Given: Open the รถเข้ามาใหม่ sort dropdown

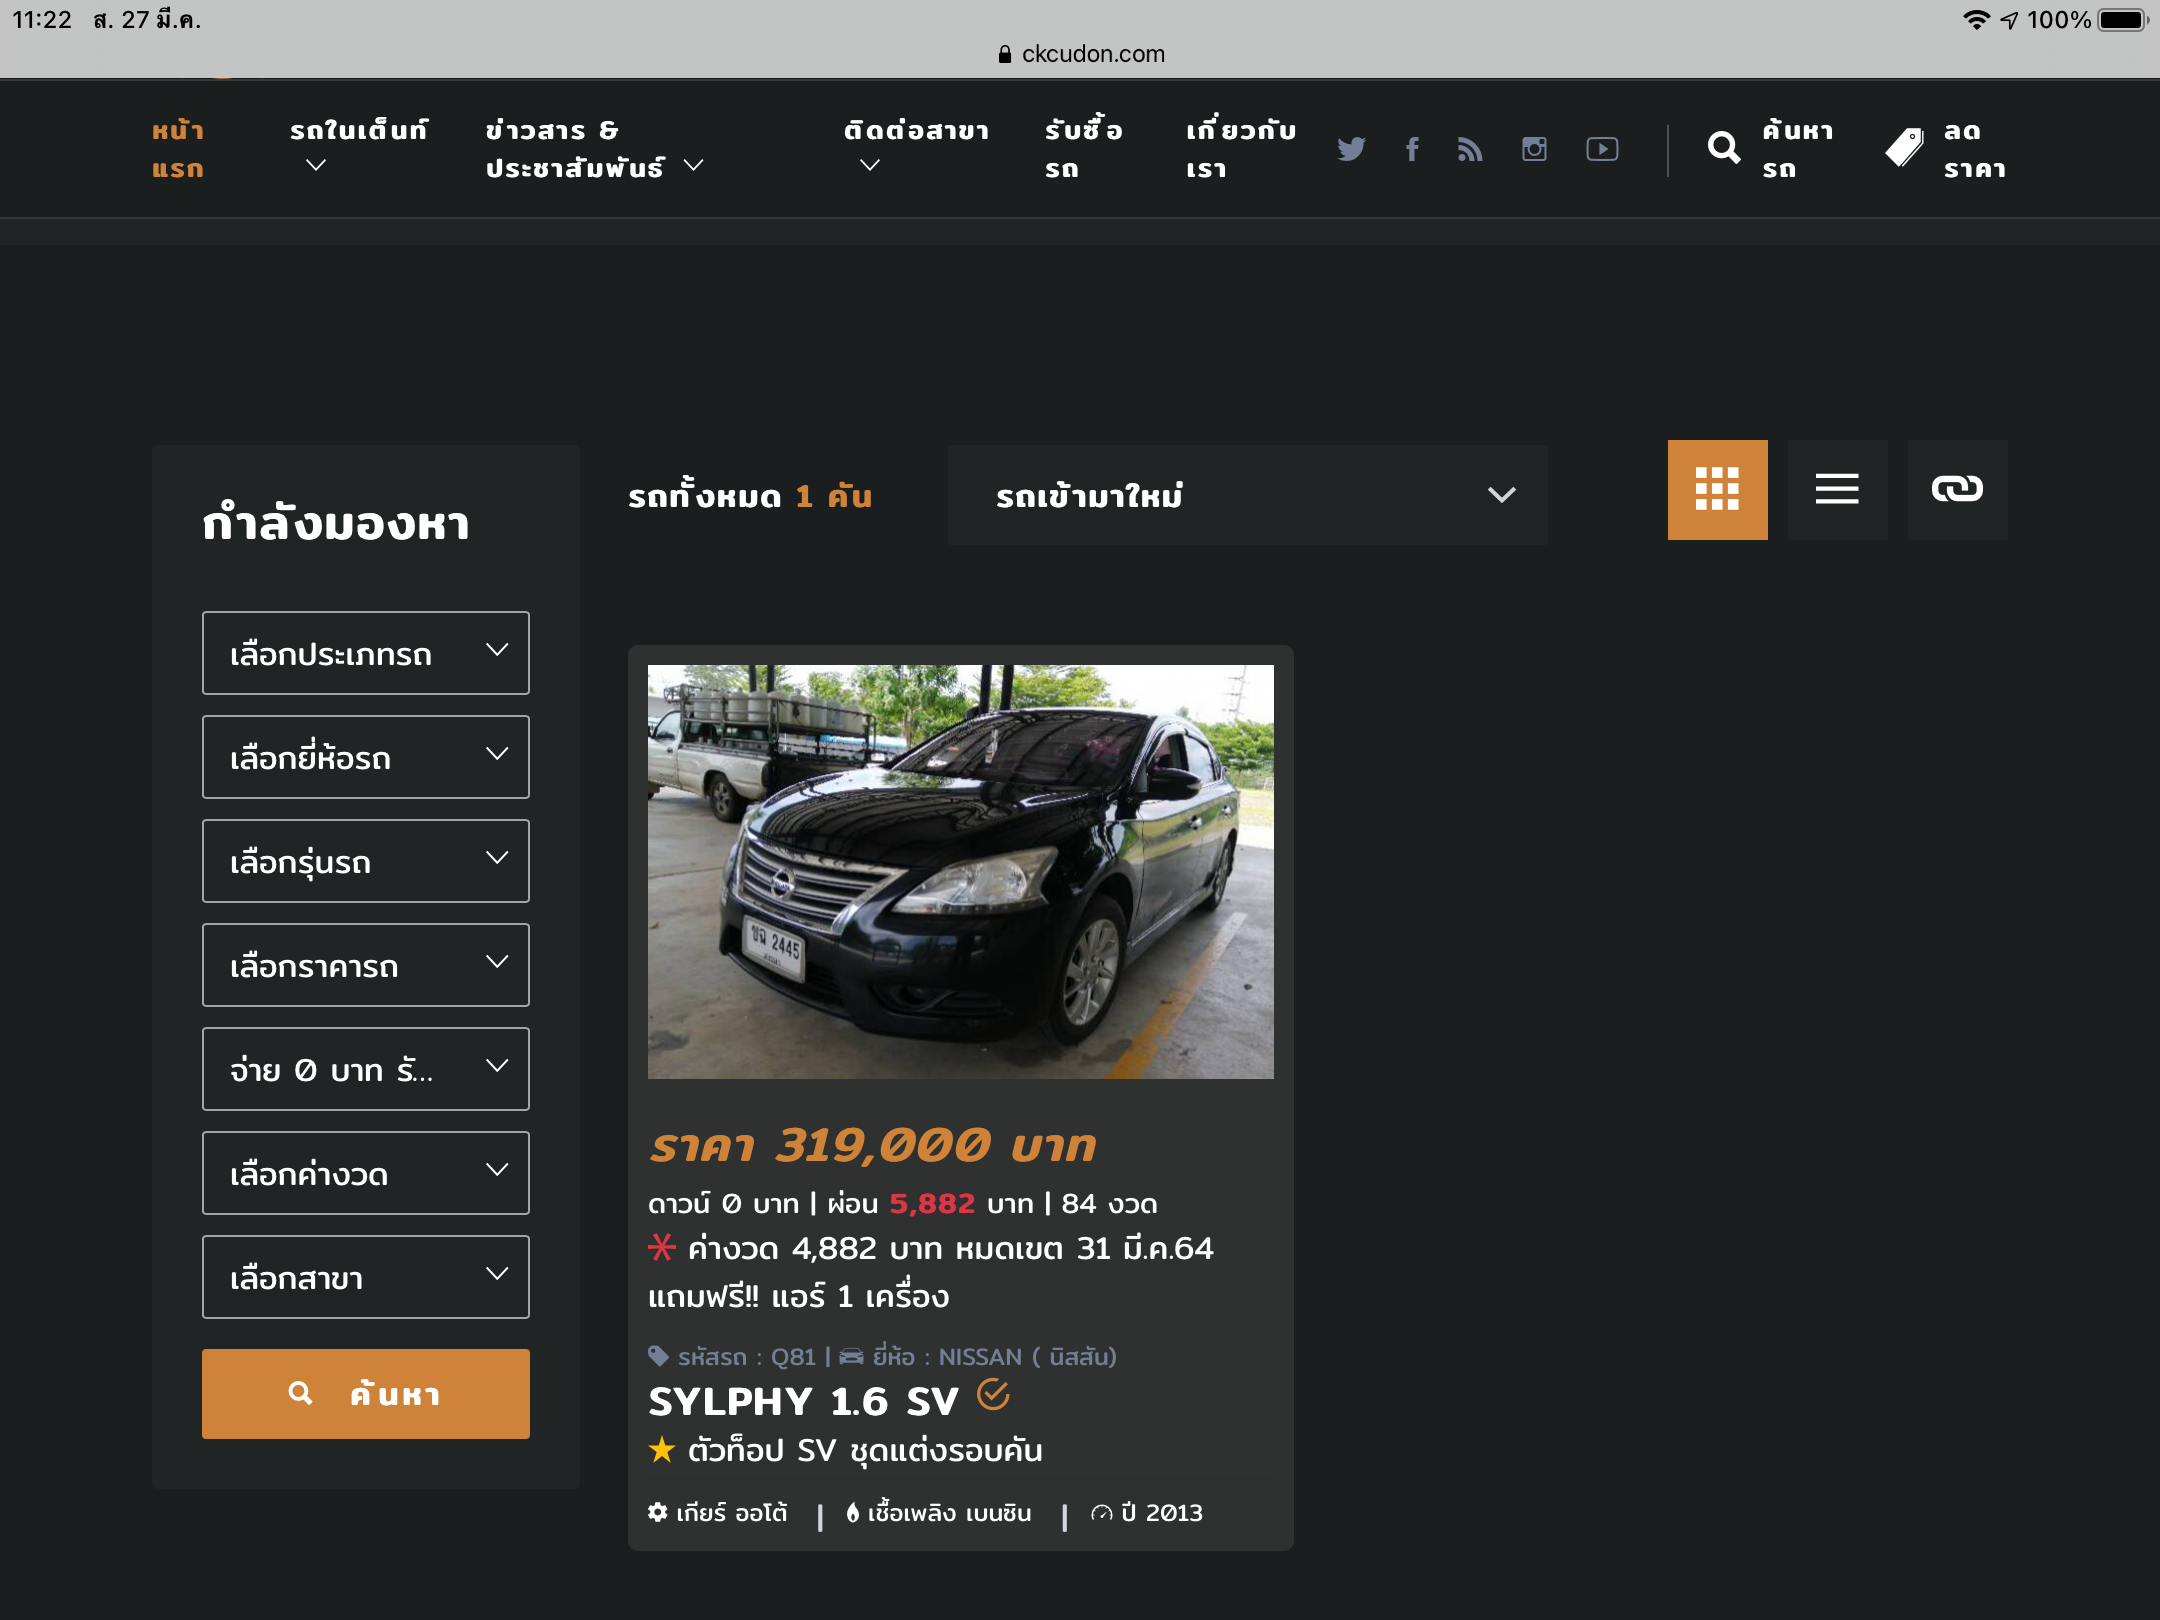Looking at the screenshot, I should pyautogui.click(x=1247, y=495).
